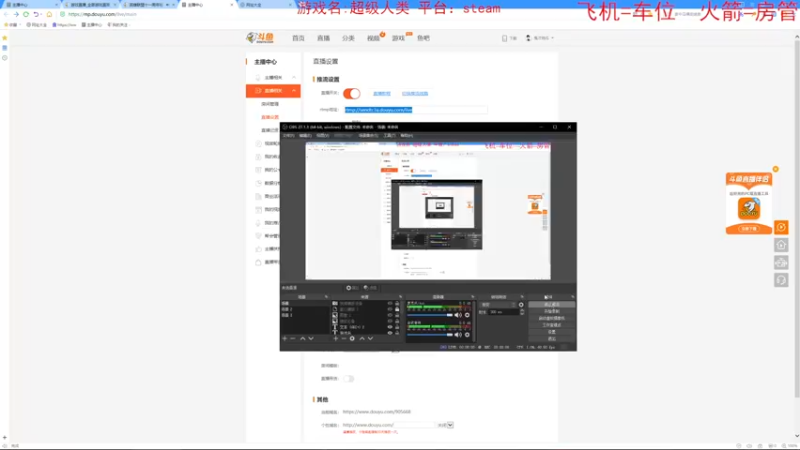Move scene up in OBS Scenes panel
The width and height of the screenshot is (800, 450).
[x=303, y=338]
